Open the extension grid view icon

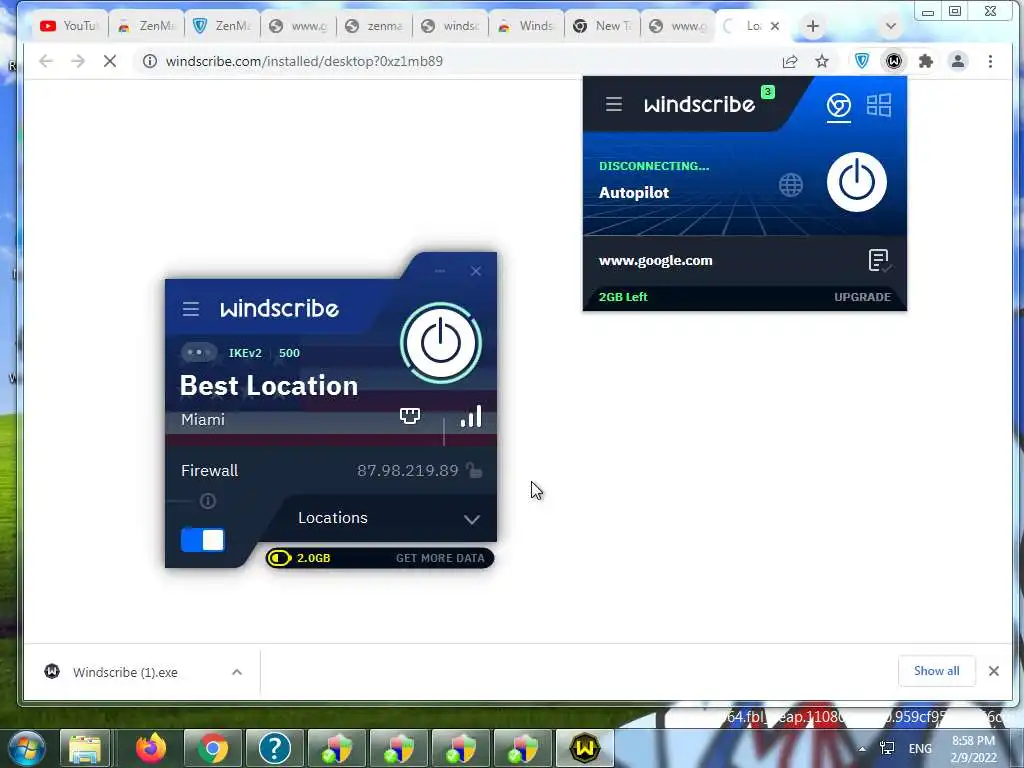(878, 105)
